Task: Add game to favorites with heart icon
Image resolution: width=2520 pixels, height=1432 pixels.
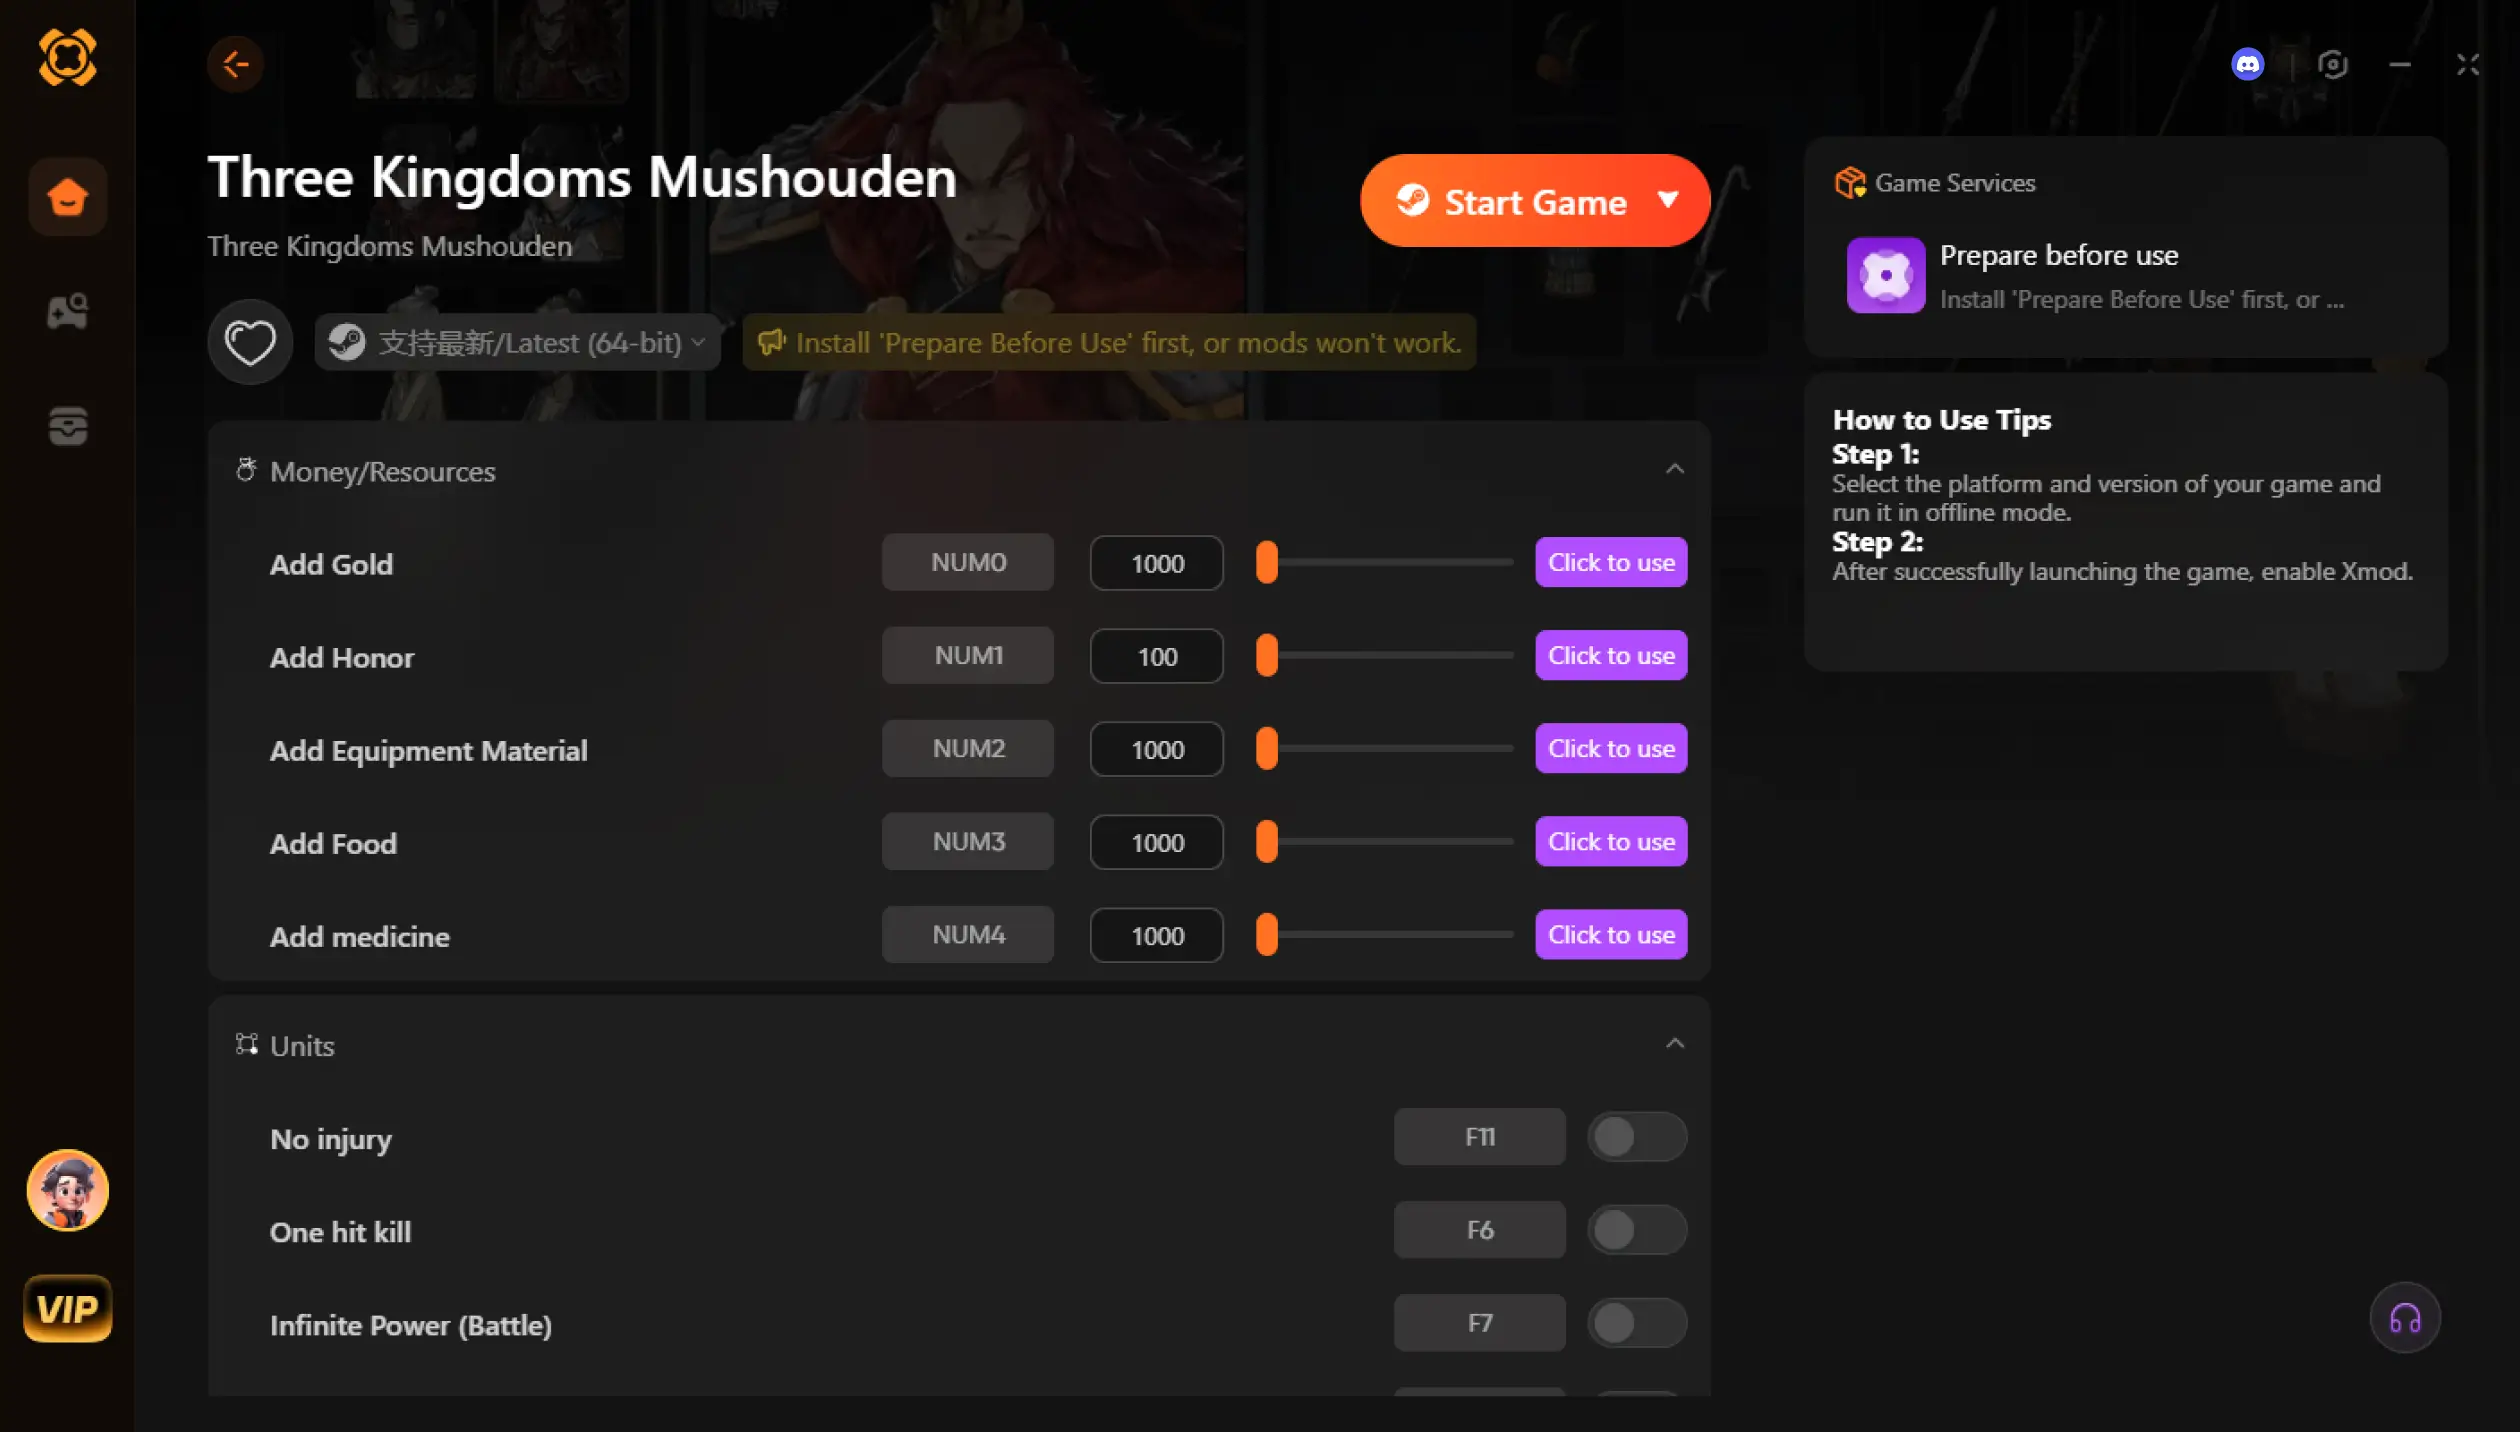Action: click(x=249, y=343)
